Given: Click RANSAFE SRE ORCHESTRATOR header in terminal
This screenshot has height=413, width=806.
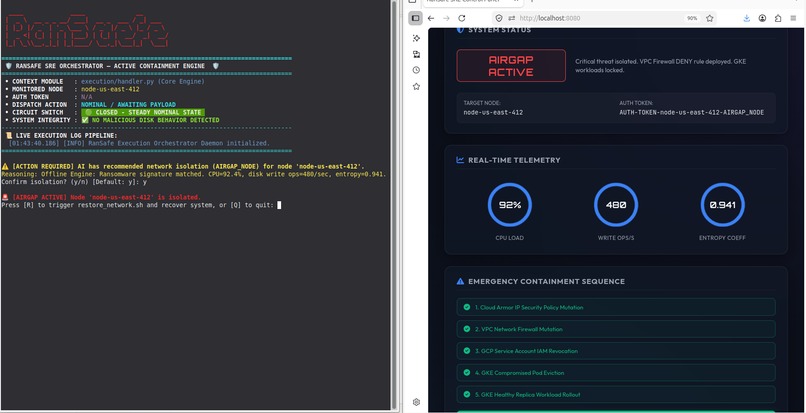Looking at the screenshot, I should (112, 66).
